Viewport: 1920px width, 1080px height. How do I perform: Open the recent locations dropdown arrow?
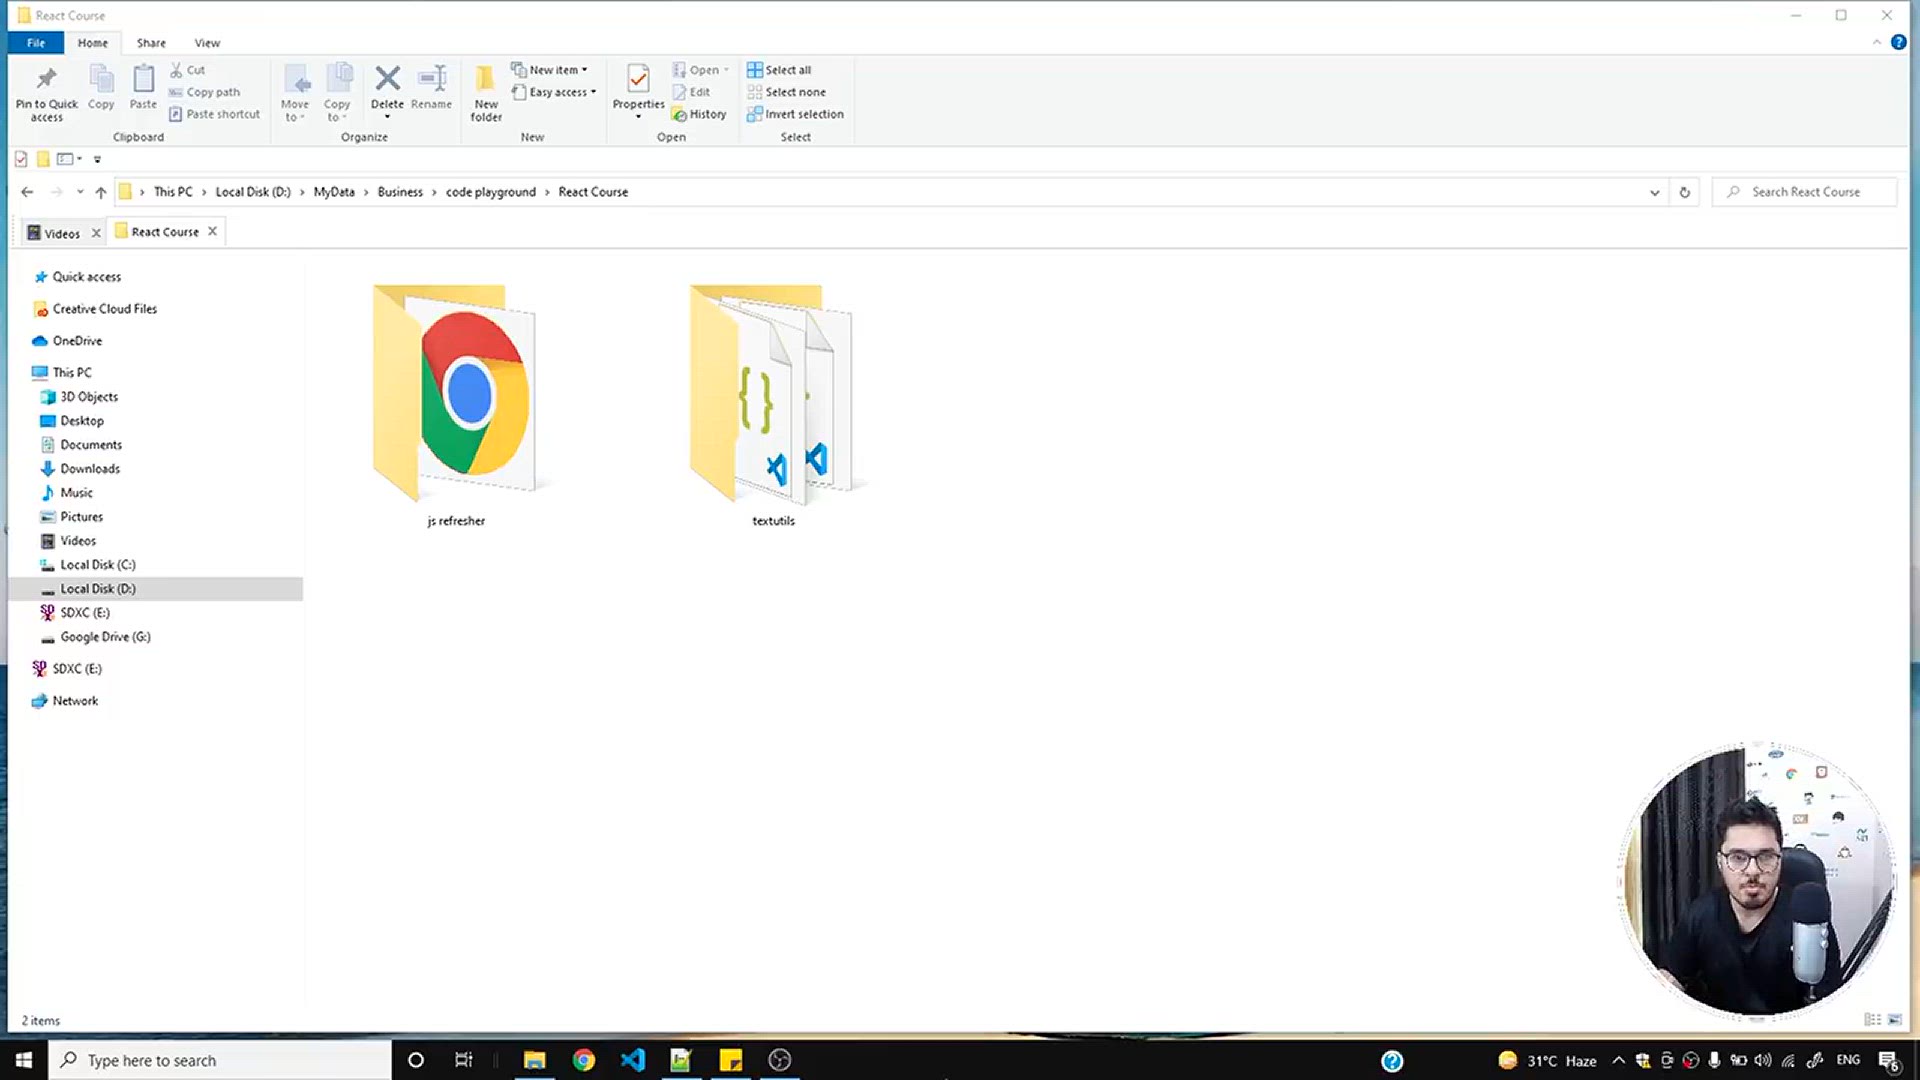coord(80,192)
